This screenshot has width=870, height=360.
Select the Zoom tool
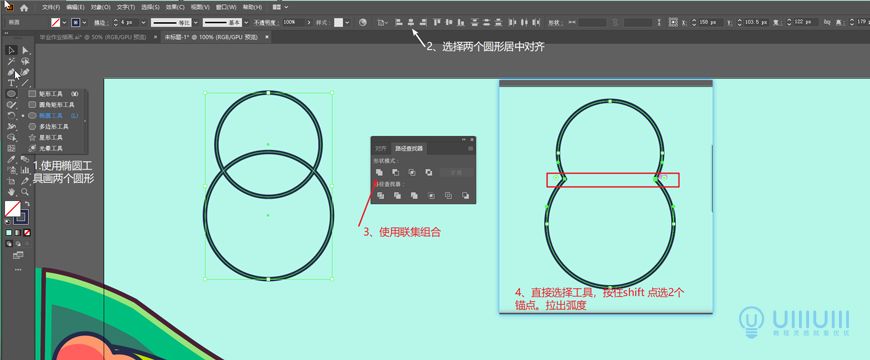point(25,191)
